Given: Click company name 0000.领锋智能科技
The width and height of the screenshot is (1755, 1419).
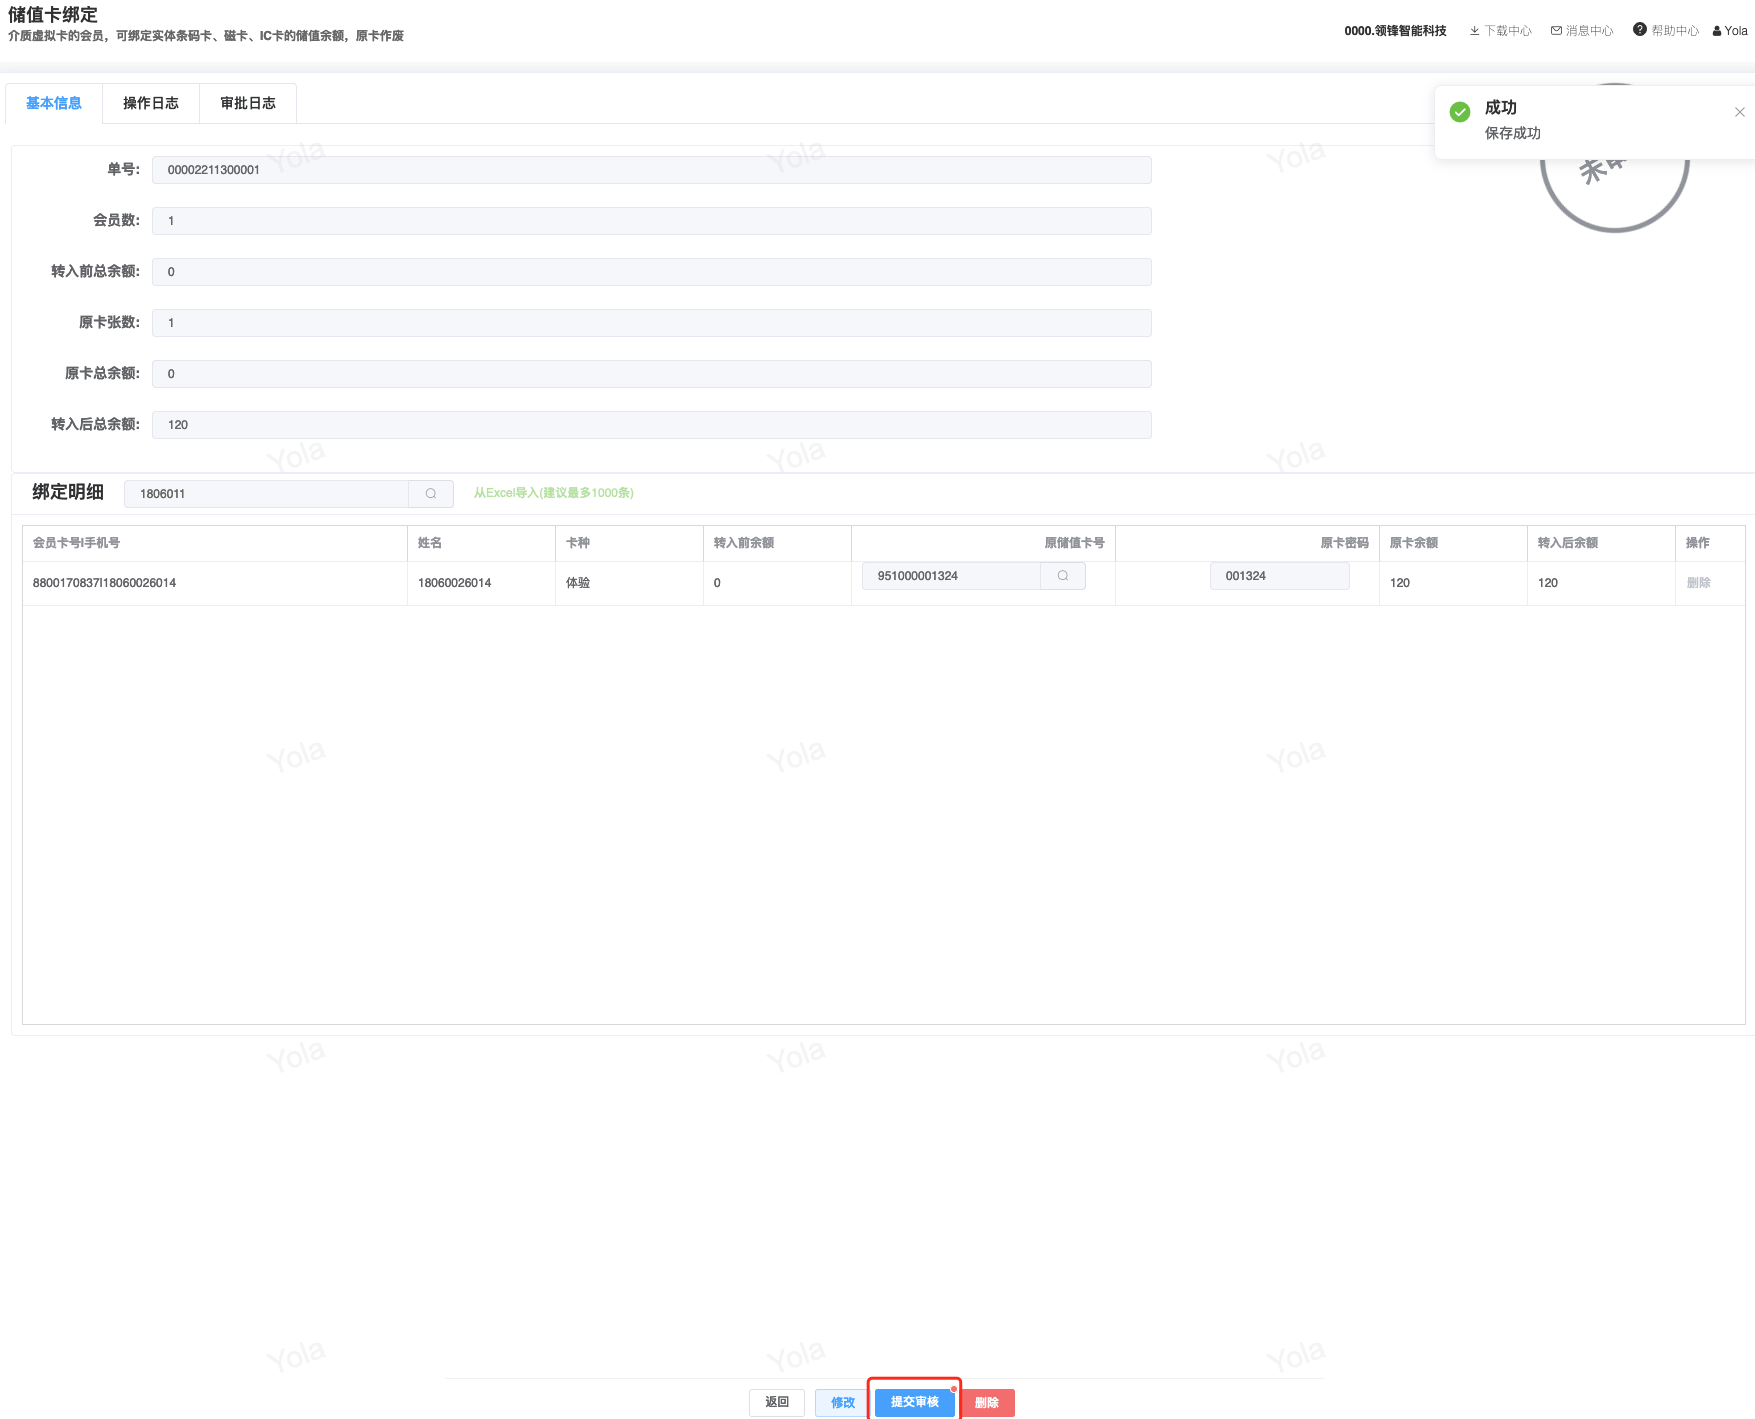Looking at the screenshot, I should (x=1395, y=31).
